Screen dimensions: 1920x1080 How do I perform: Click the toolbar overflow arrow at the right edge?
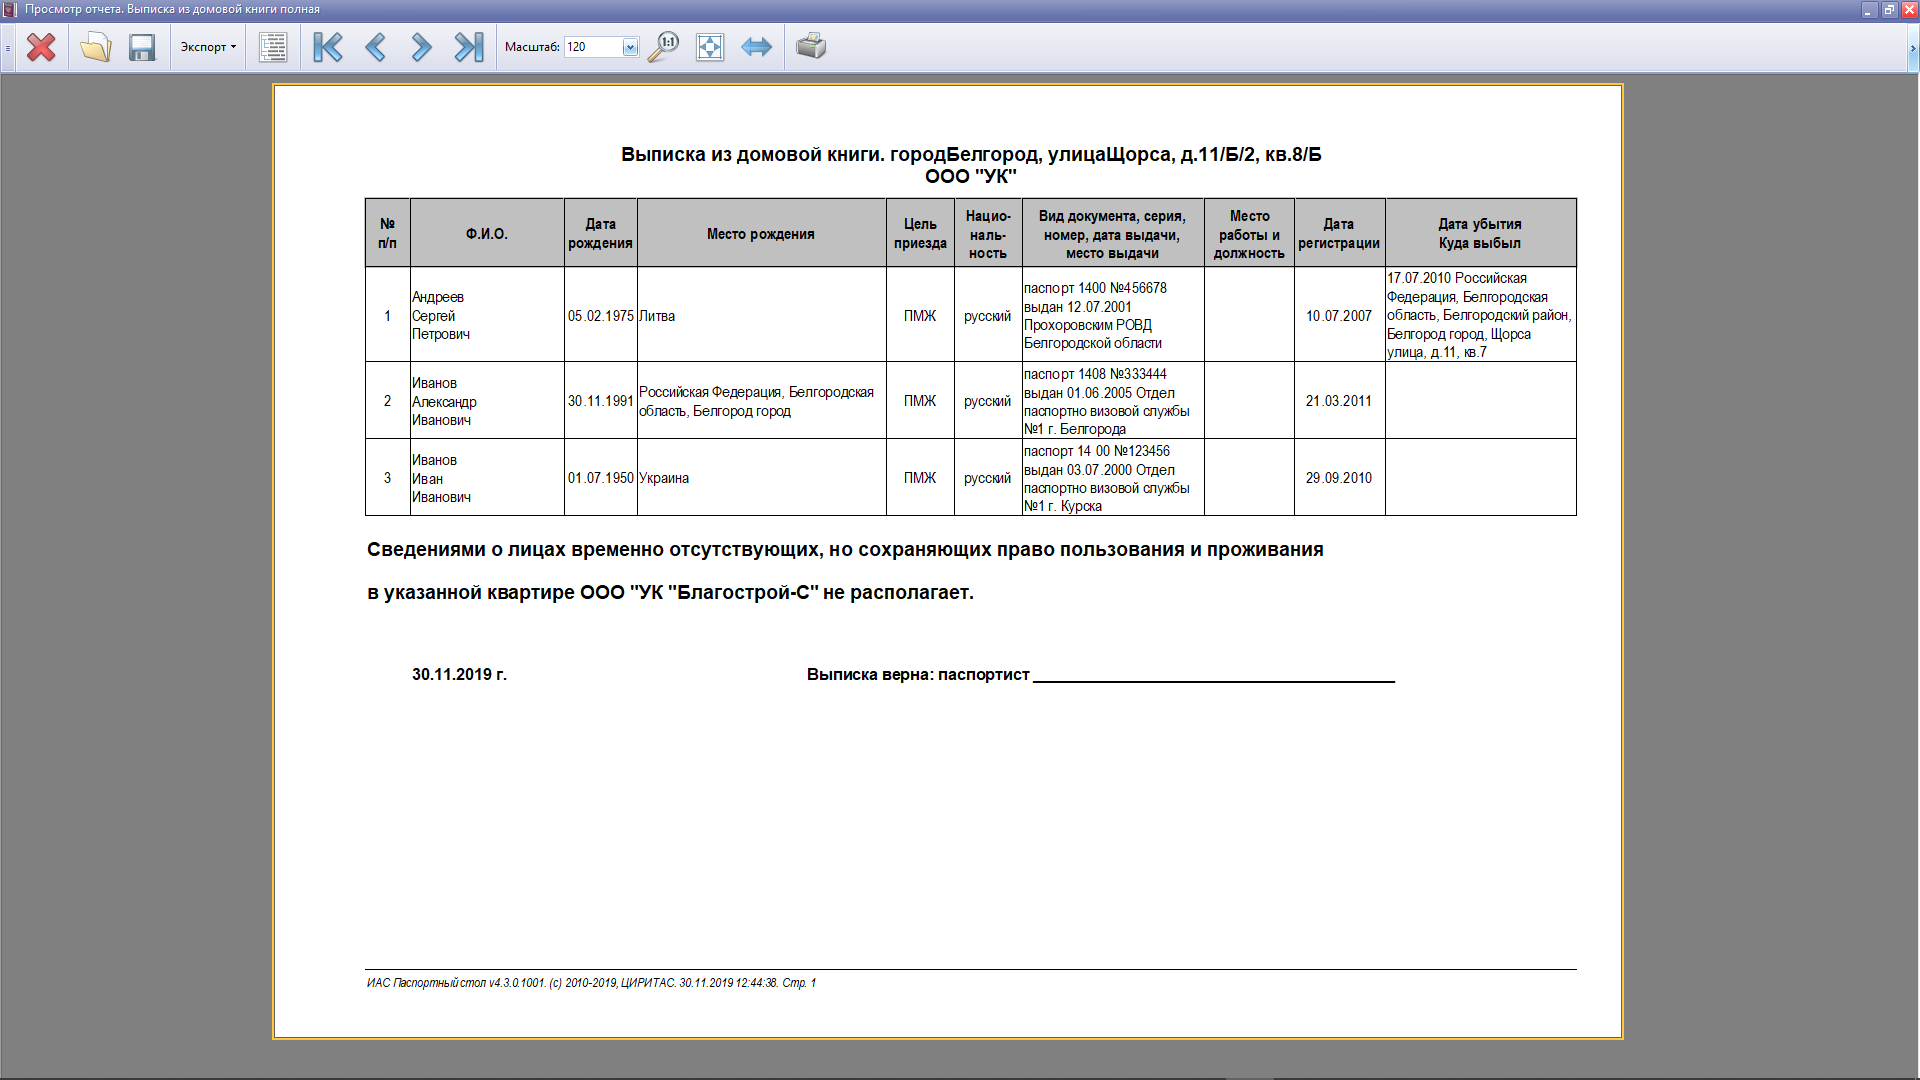point(1913,47)
